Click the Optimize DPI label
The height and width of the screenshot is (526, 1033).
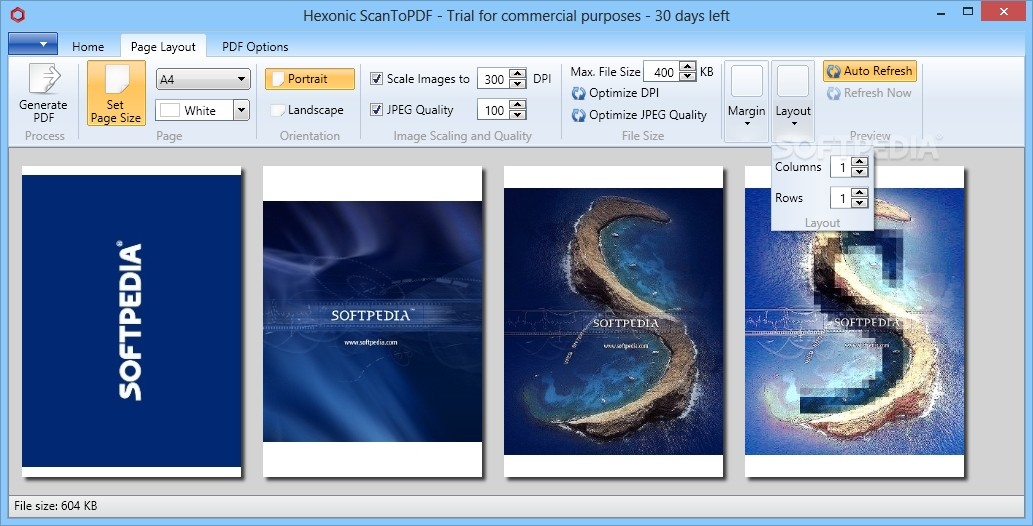(x=624, y=93)
